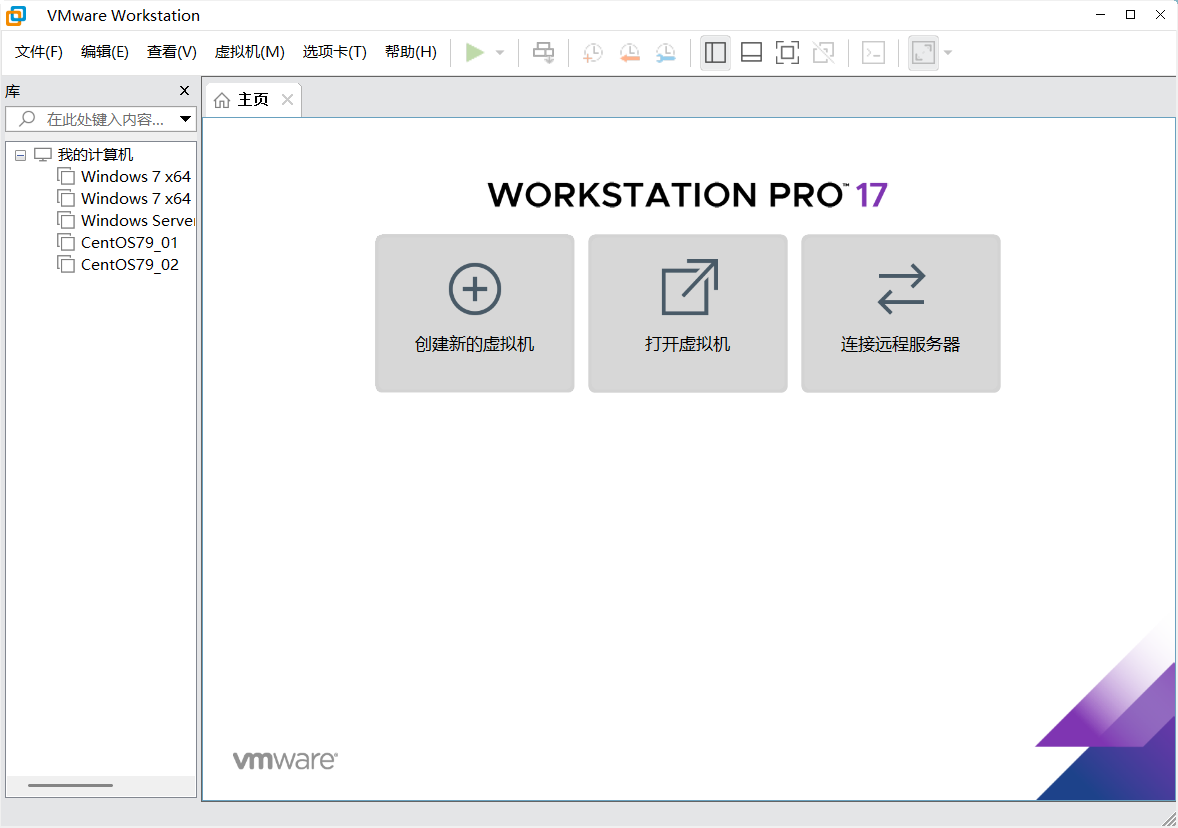Click the magnifier icon in library search
The image size is (1178, 828).
coord(27,119)
